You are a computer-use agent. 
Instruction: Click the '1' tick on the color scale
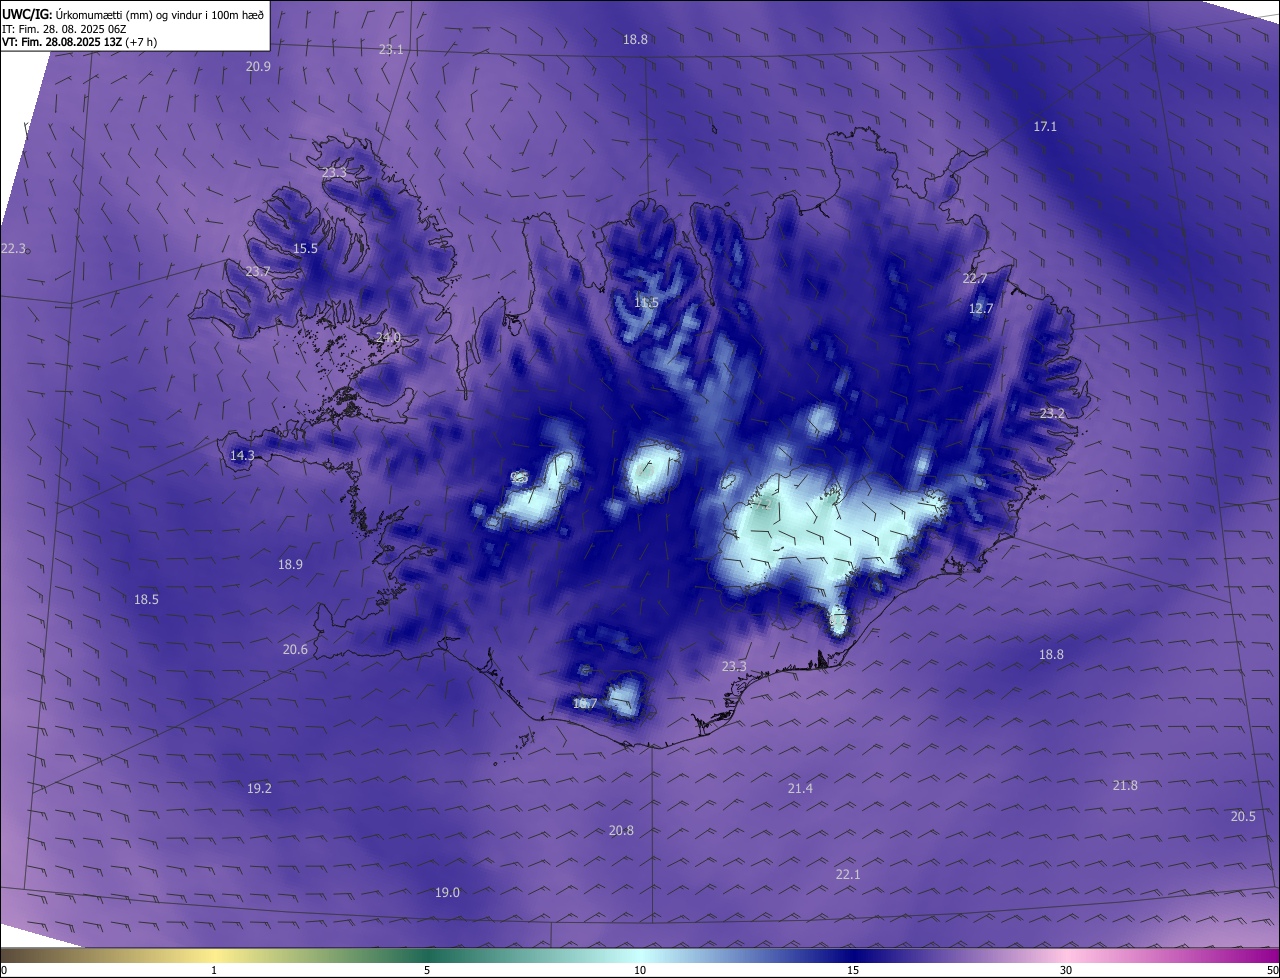pos(214,970)
